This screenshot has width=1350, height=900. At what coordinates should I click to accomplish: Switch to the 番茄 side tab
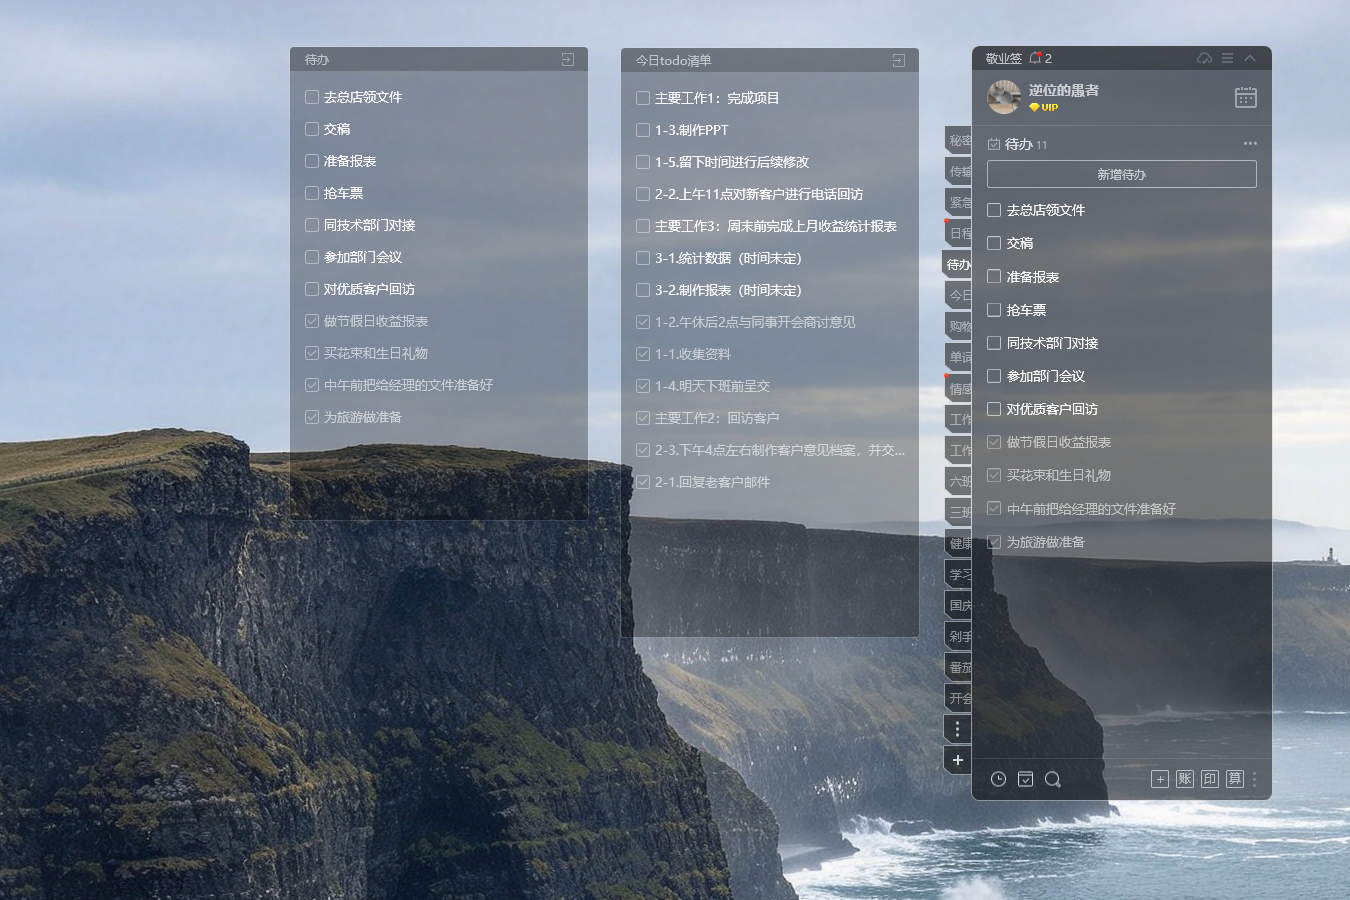point(958,667)
